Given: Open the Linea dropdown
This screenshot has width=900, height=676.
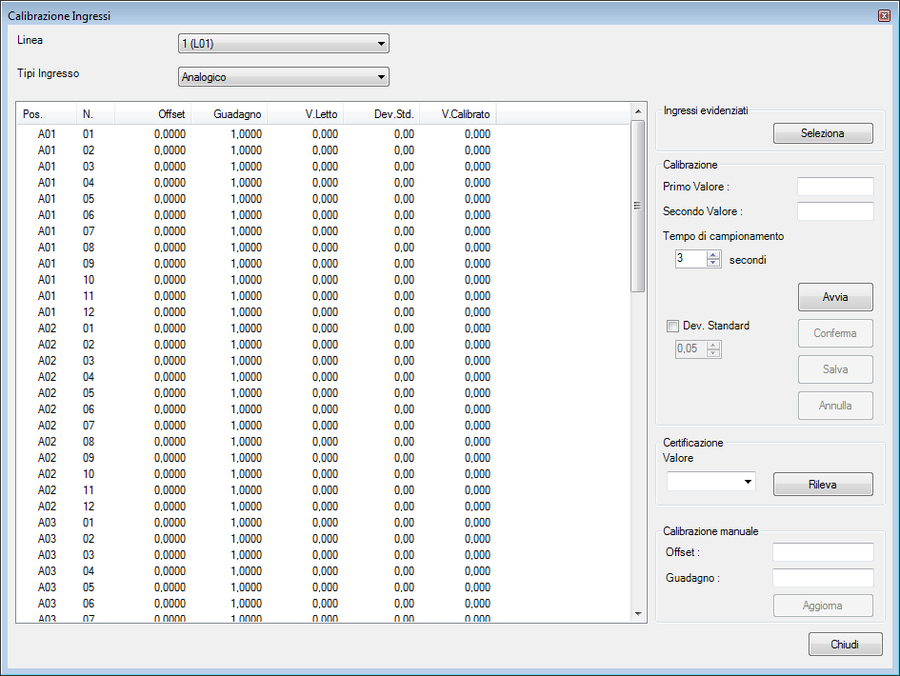Looking at the screenshot, I should (282, 44).
